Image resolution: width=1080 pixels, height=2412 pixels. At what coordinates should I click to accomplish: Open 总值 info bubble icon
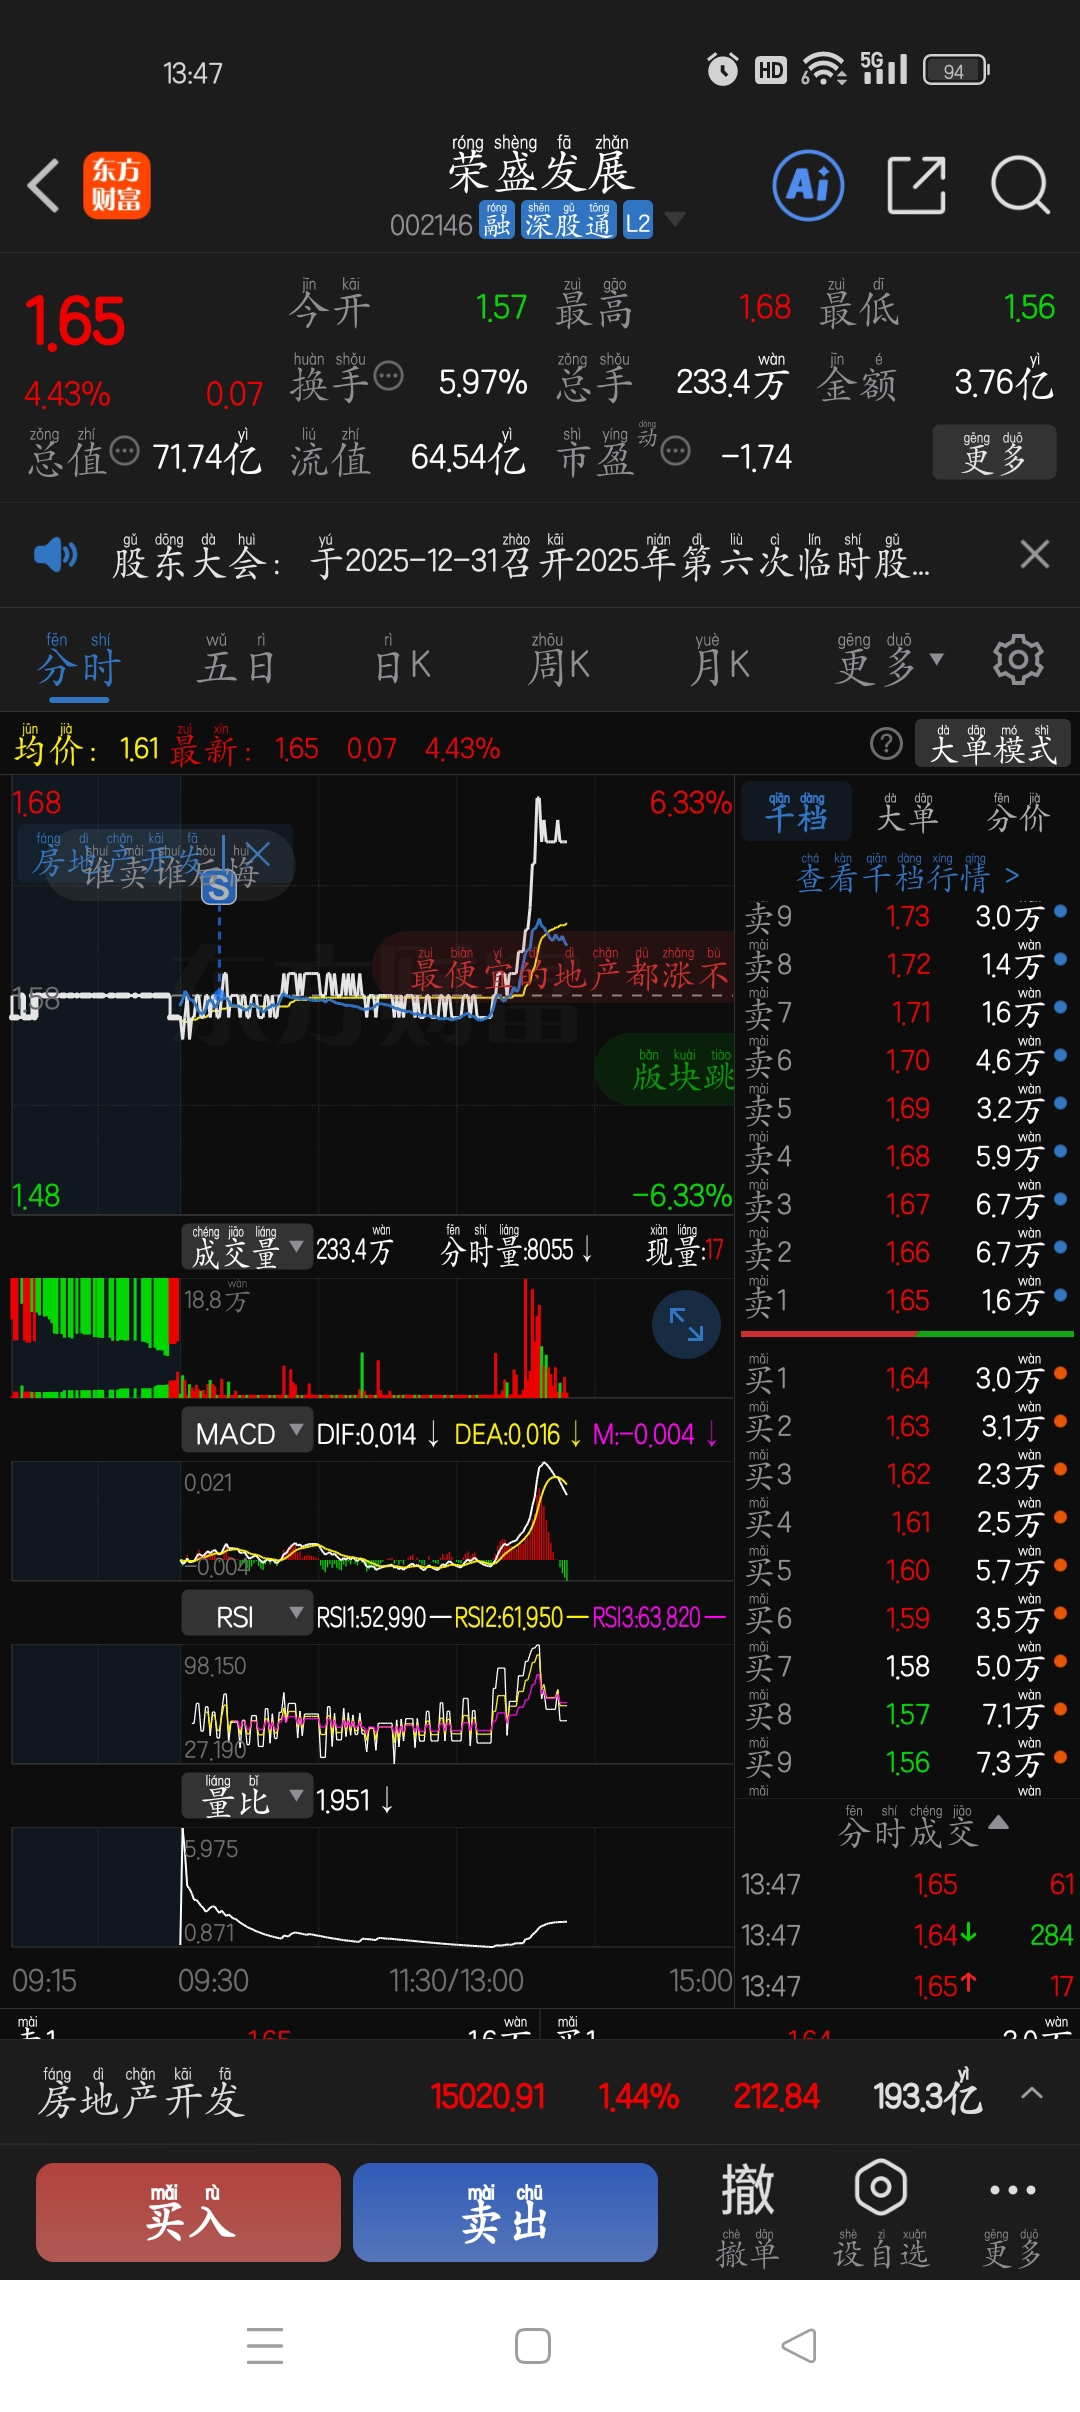(x=124, y=451)
